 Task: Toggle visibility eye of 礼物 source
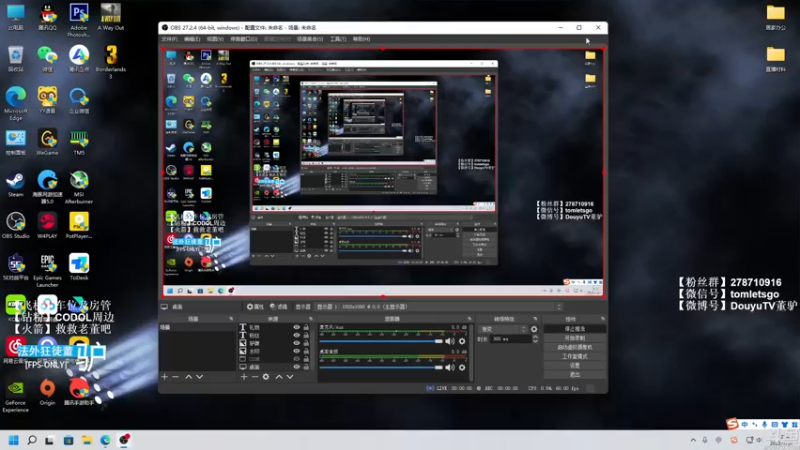click(x=296, y=327)
